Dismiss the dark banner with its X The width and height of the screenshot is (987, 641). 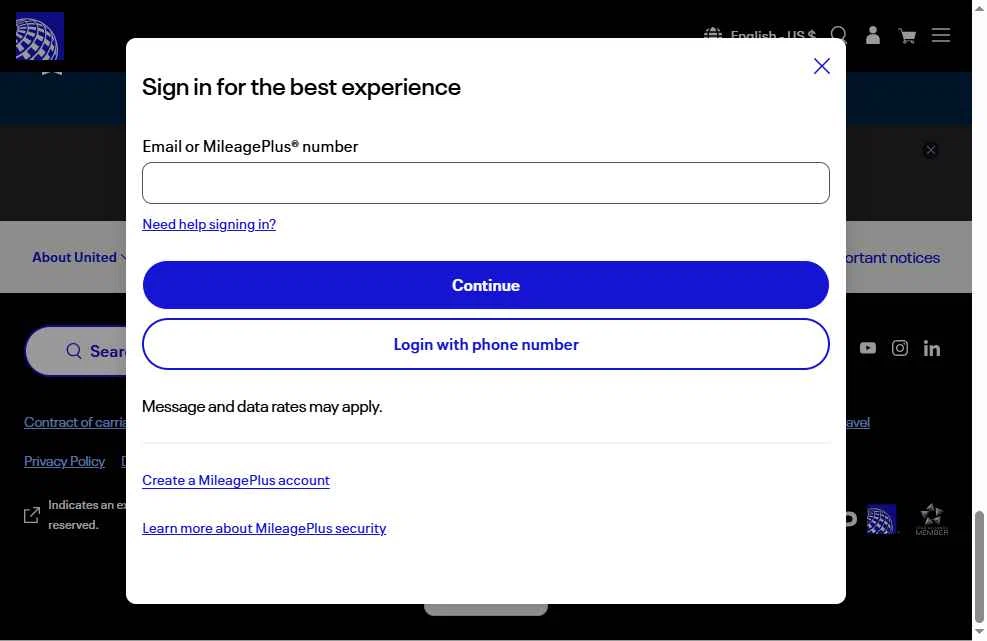click(930, 150)
